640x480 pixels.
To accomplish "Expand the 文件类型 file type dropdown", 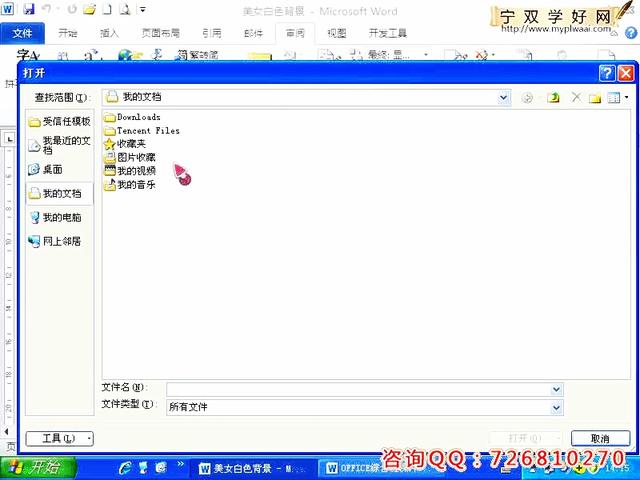I will (556, 407).
